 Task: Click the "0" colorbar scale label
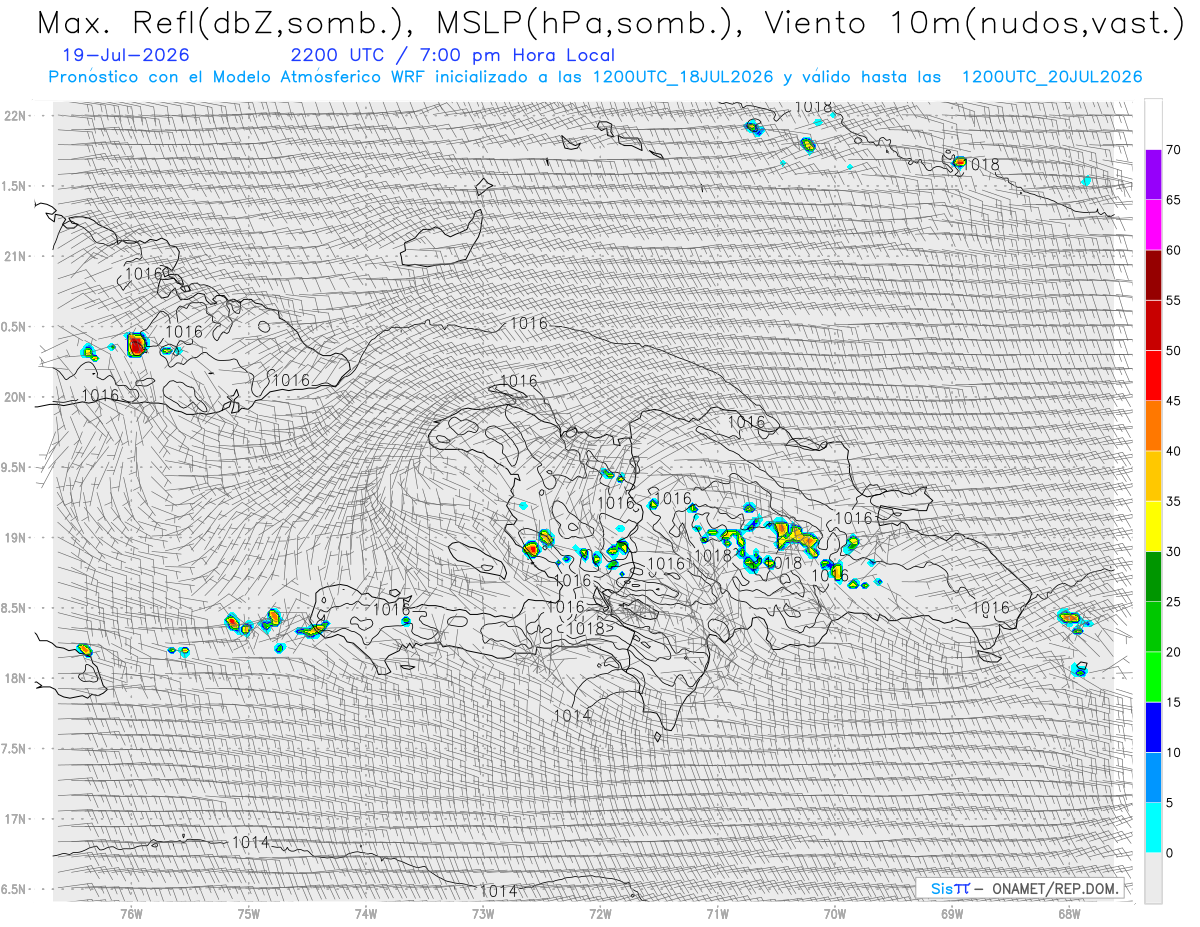(x=1169, y=853)
